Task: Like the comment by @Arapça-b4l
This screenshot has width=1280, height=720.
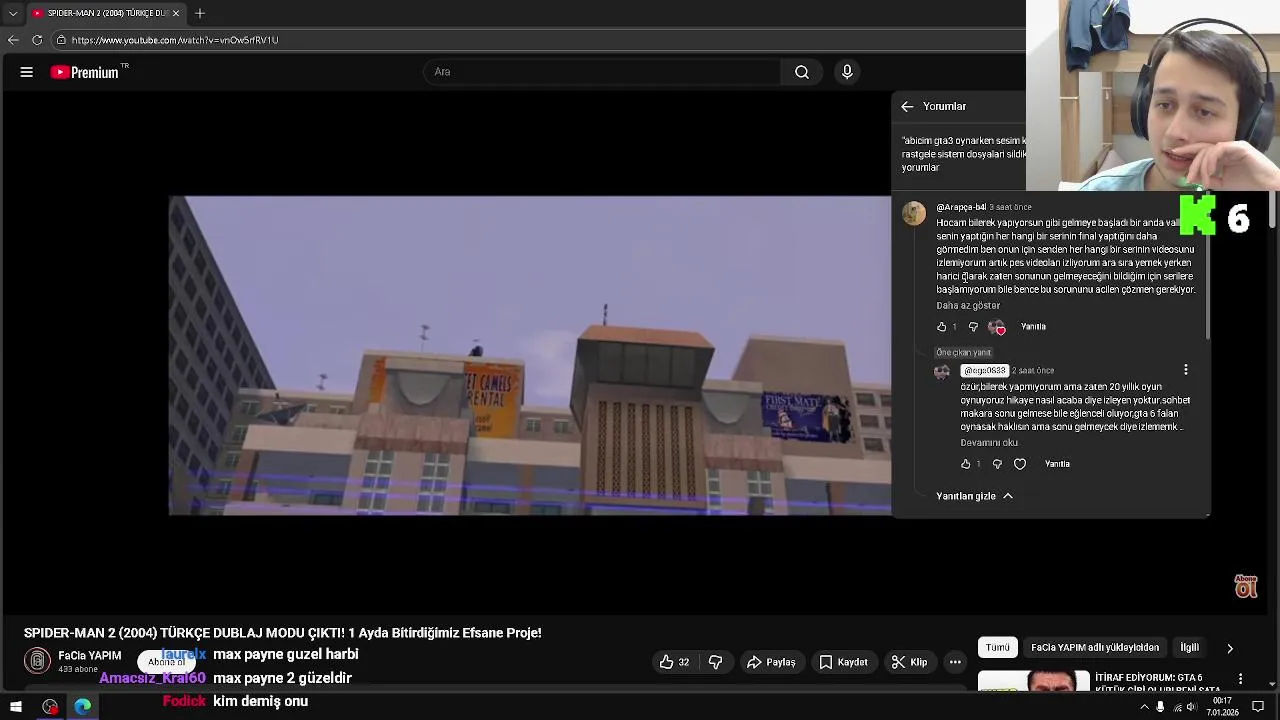Action: [941, 327]
